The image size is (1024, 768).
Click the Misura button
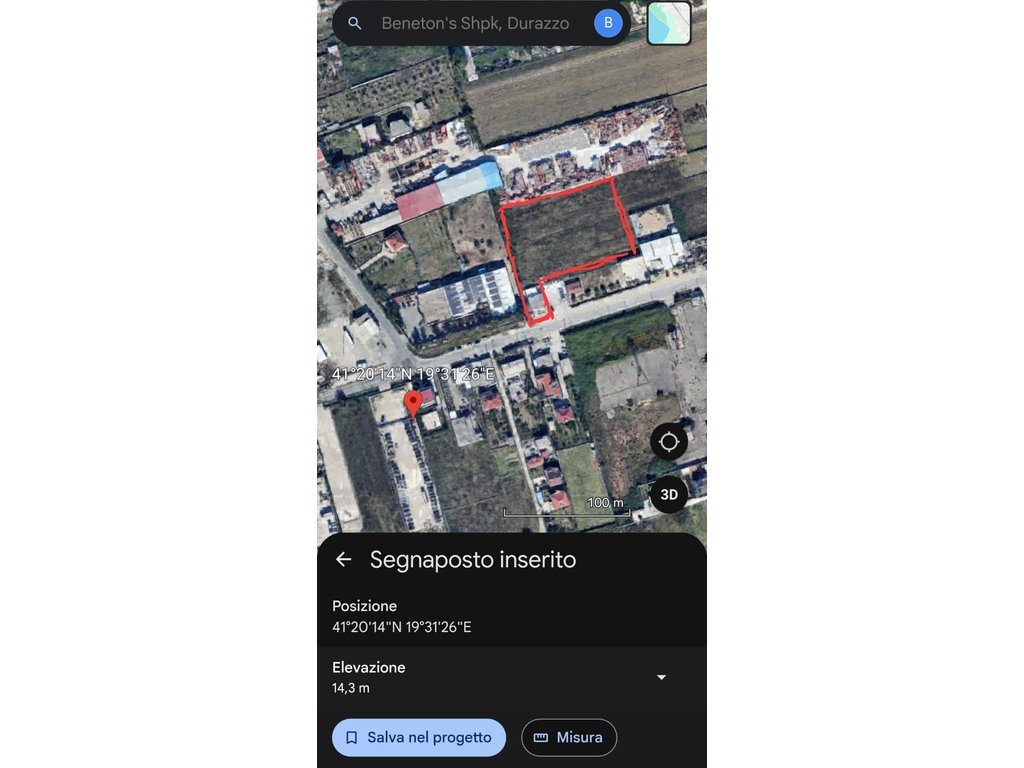[569, 737]
